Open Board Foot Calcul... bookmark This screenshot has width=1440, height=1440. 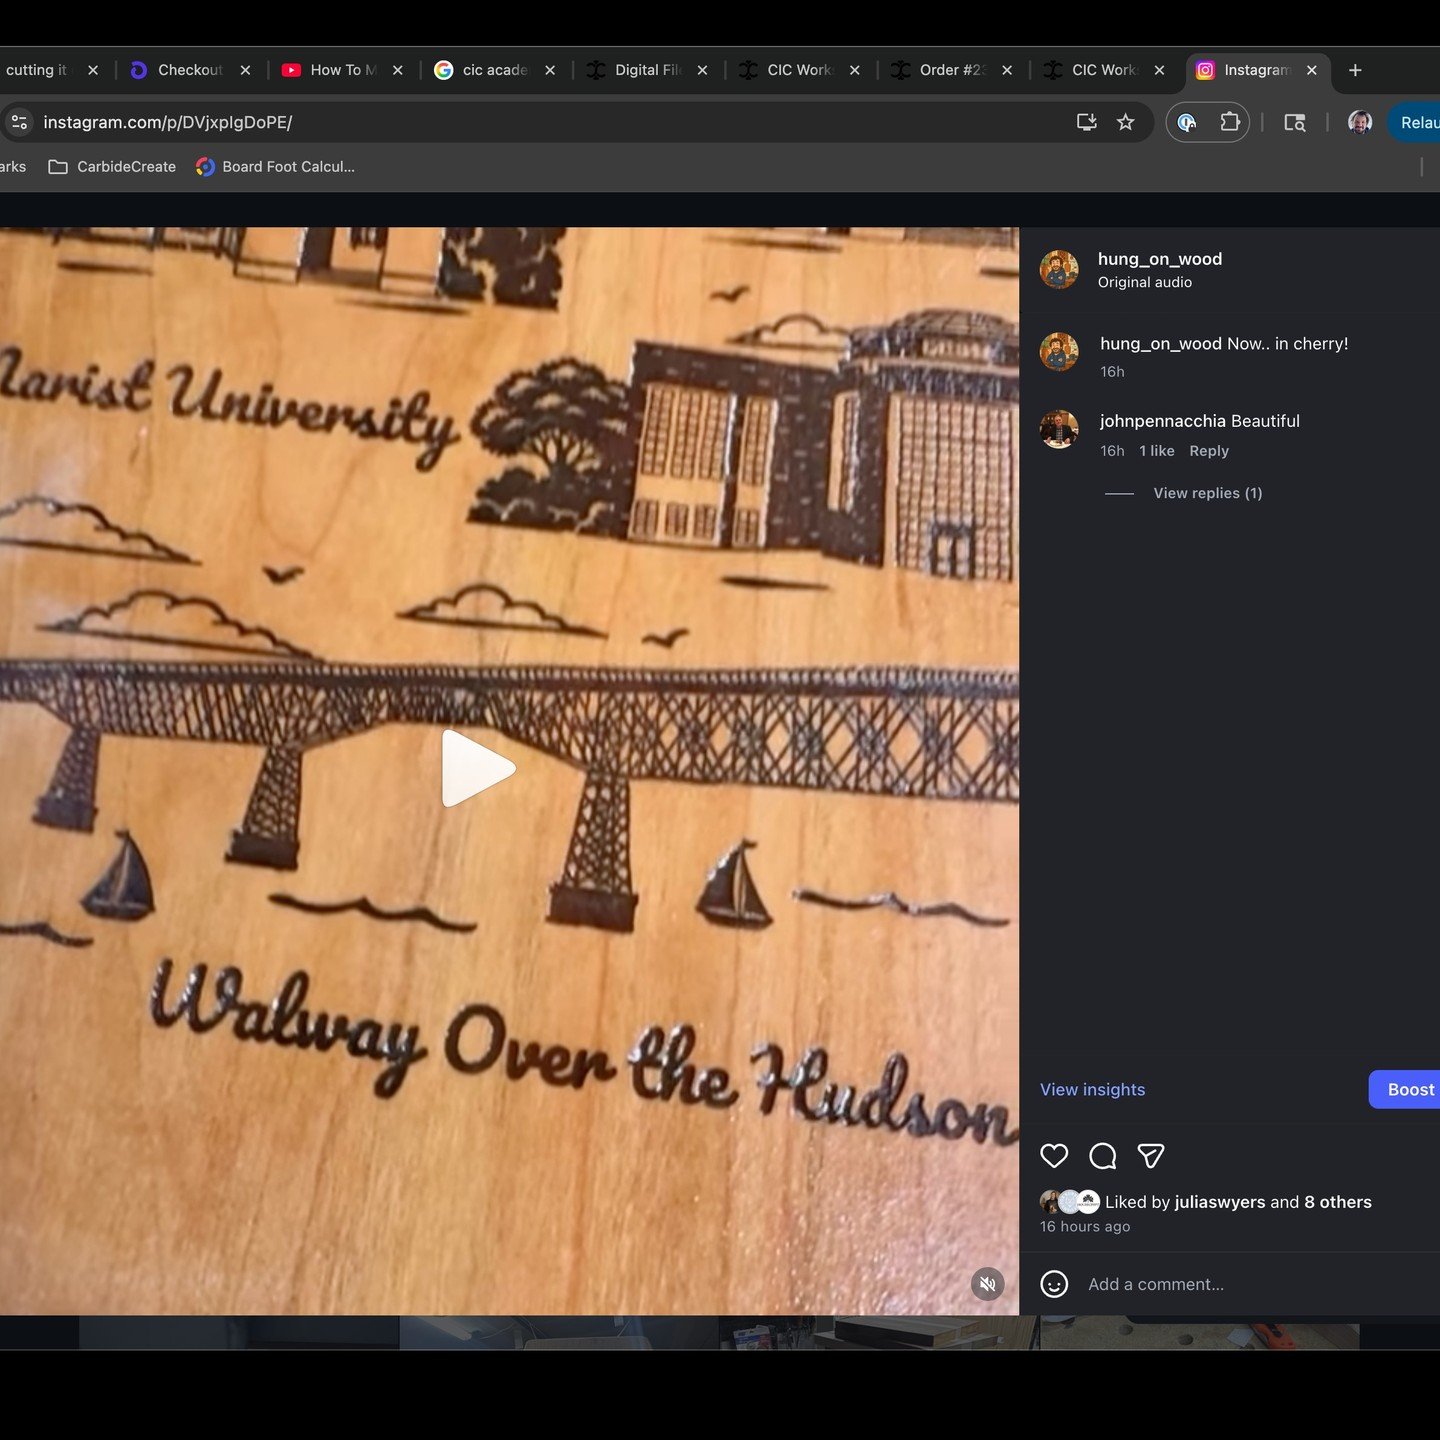coord(276,167)
